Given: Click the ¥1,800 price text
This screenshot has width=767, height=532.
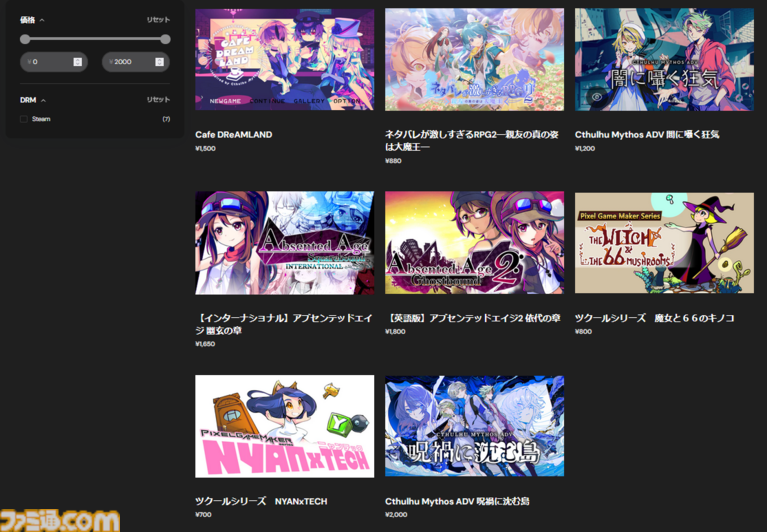Looking at the screenshot, I should (x=395, y=332).
